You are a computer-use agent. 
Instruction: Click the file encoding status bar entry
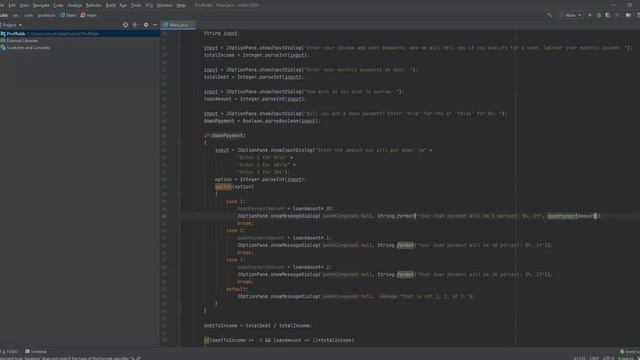(x=609, y=358)
